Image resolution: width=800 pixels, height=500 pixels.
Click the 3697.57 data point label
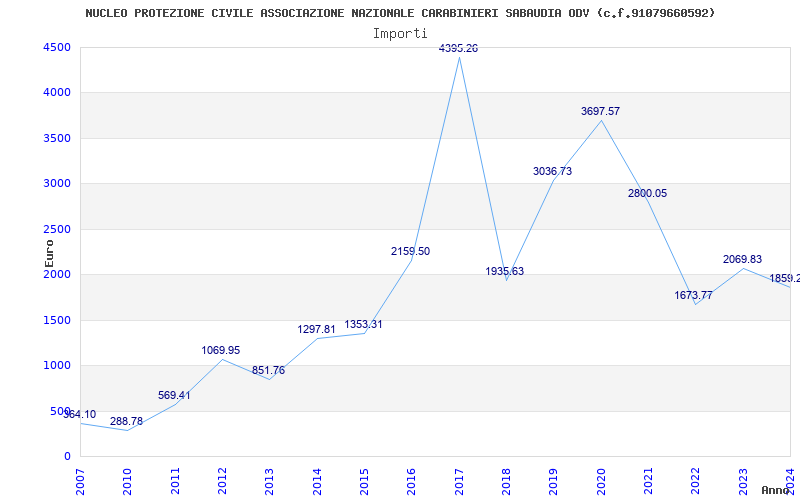tap(601, 111)
